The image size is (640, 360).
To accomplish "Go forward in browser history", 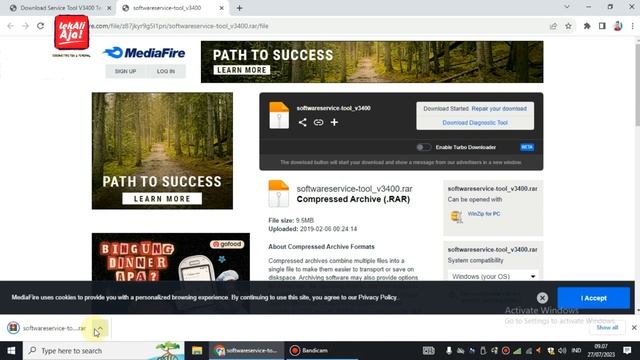I will tap(25, 26).
